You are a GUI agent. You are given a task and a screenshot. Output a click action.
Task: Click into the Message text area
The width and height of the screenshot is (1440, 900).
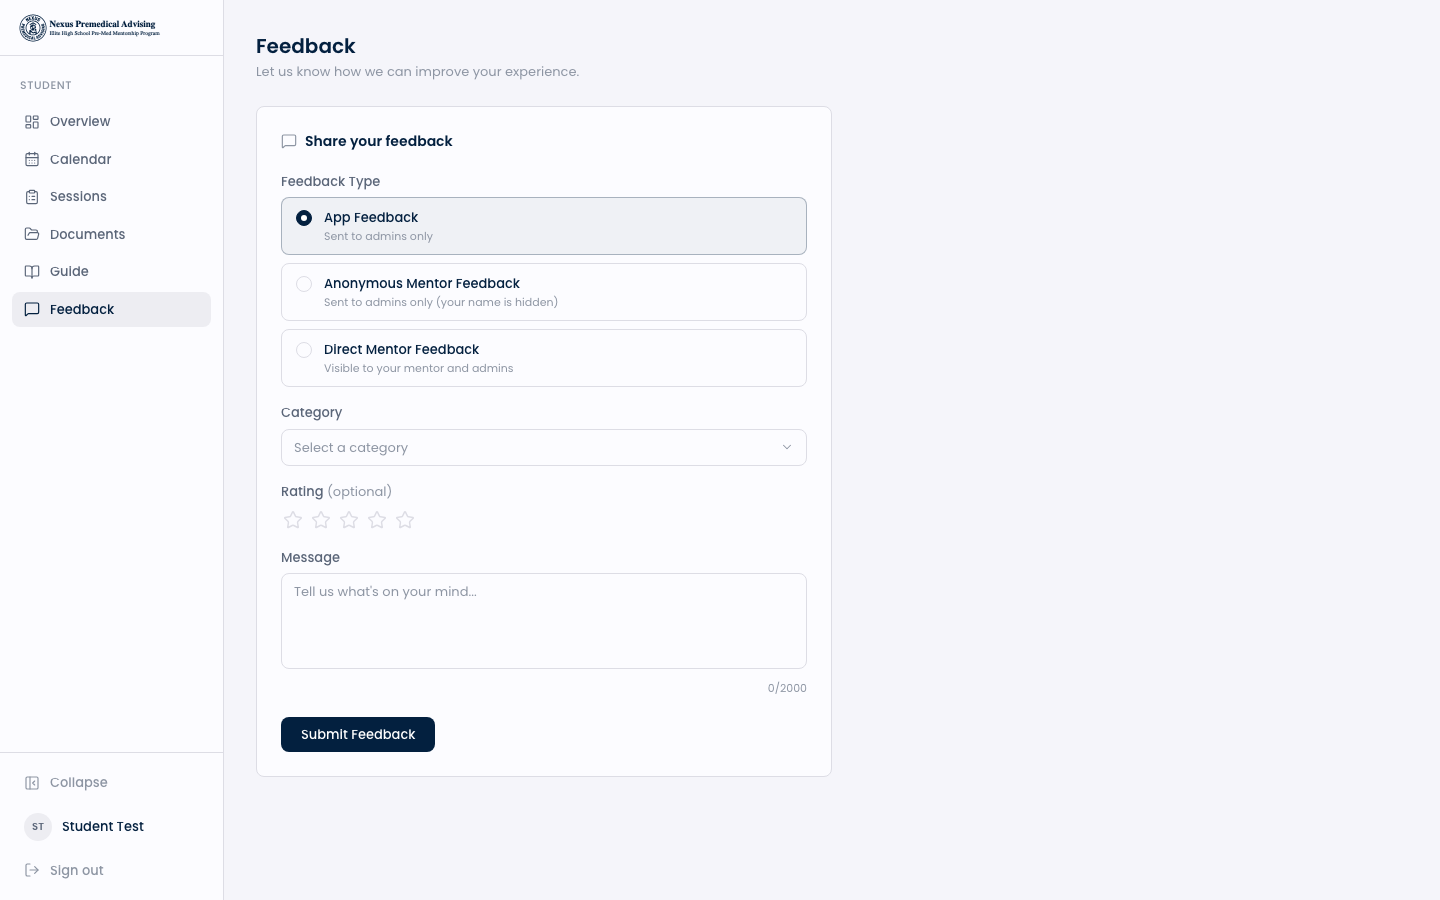[x=543, y=620]
